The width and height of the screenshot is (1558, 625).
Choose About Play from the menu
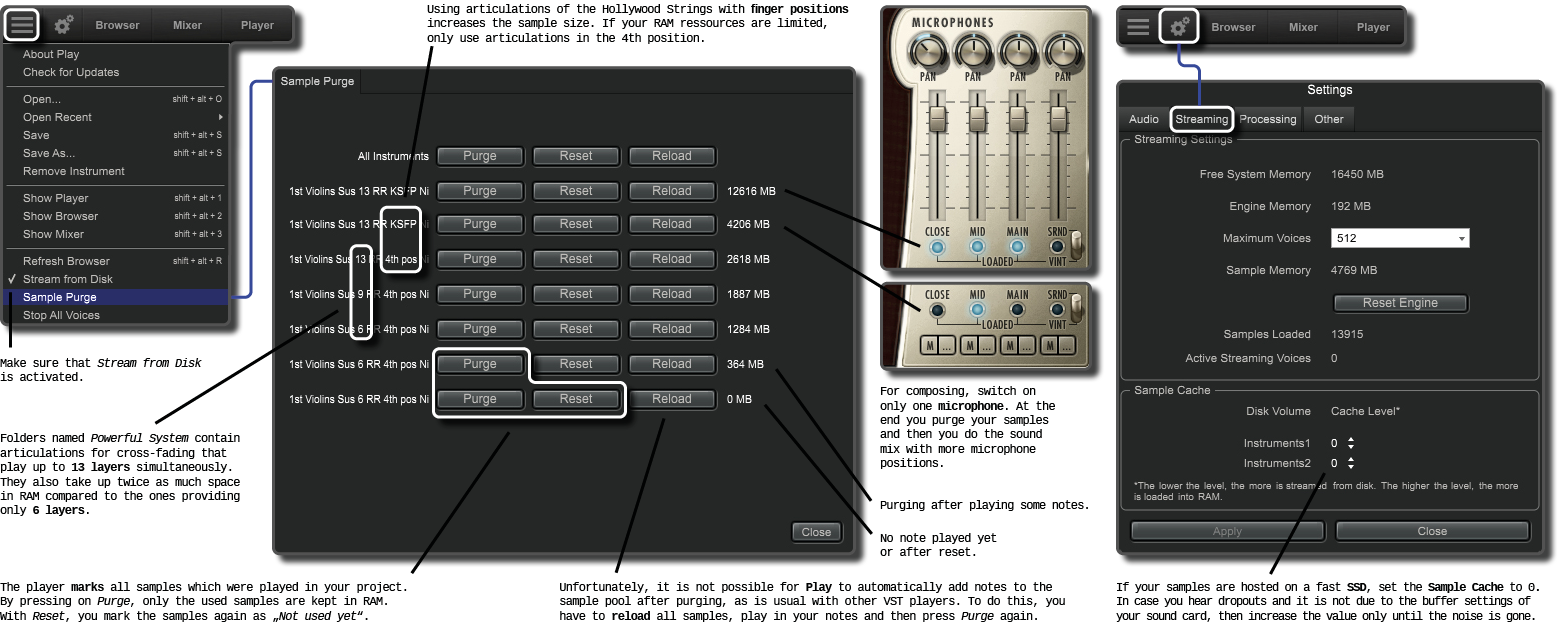coord(117,54)
